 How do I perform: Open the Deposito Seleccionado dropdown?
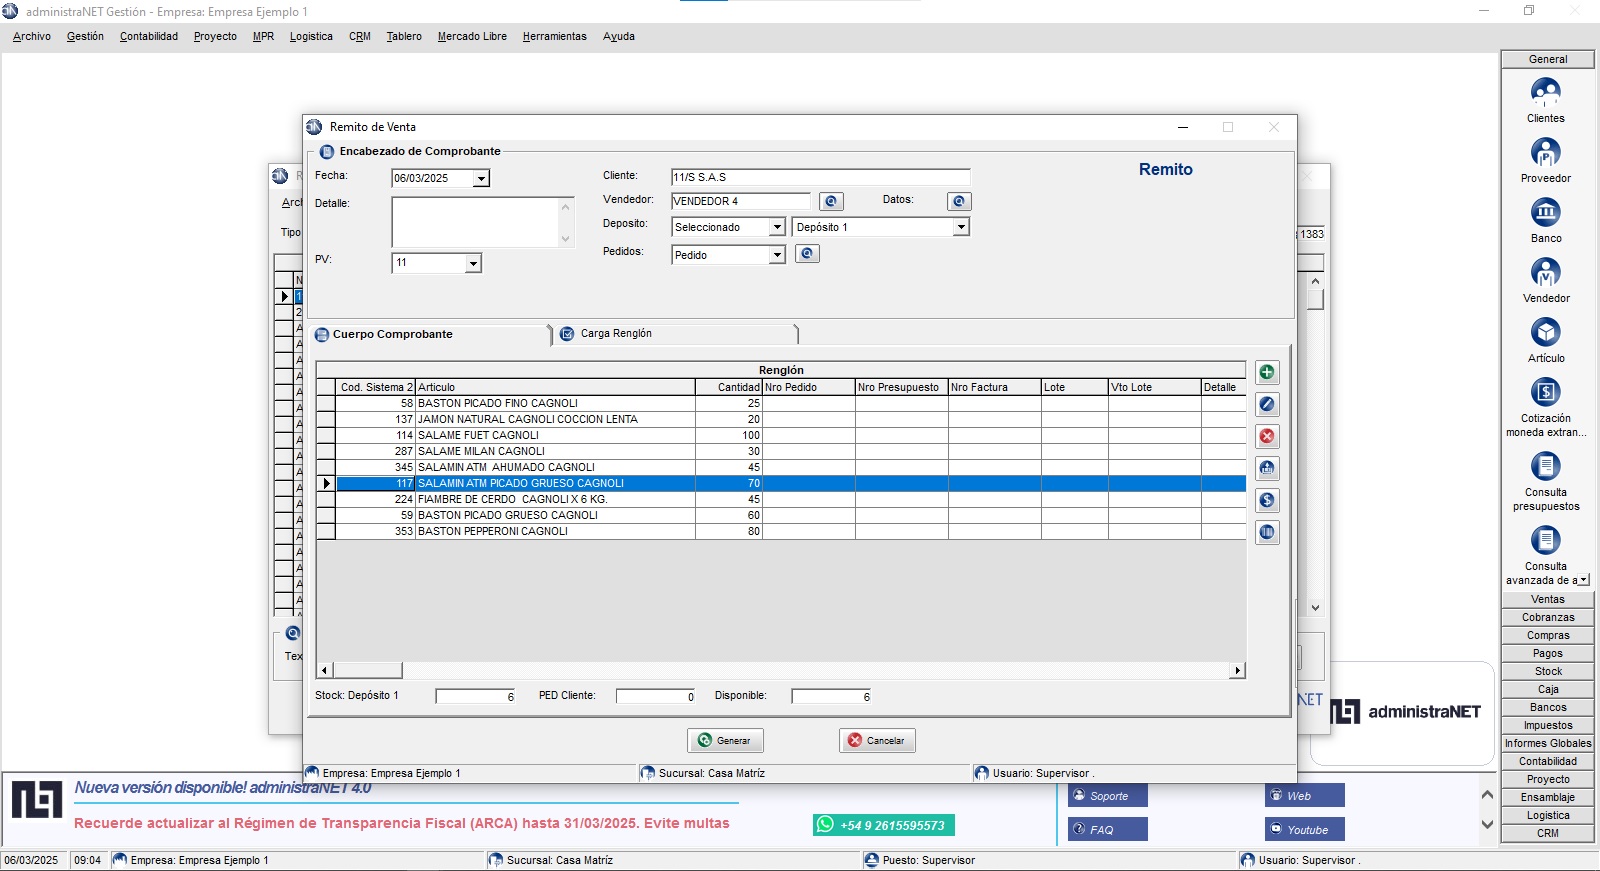point(777,228)
